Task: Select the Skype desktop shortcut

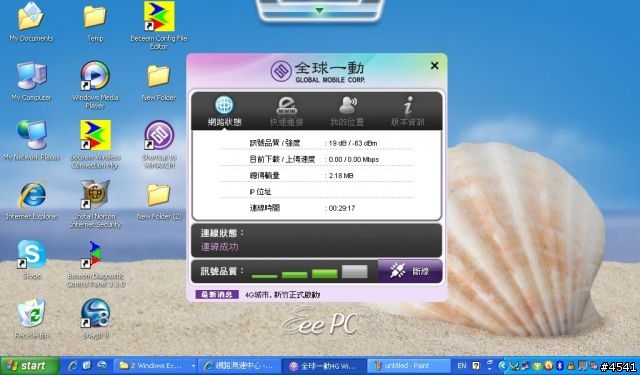Action: pos(31,260)
